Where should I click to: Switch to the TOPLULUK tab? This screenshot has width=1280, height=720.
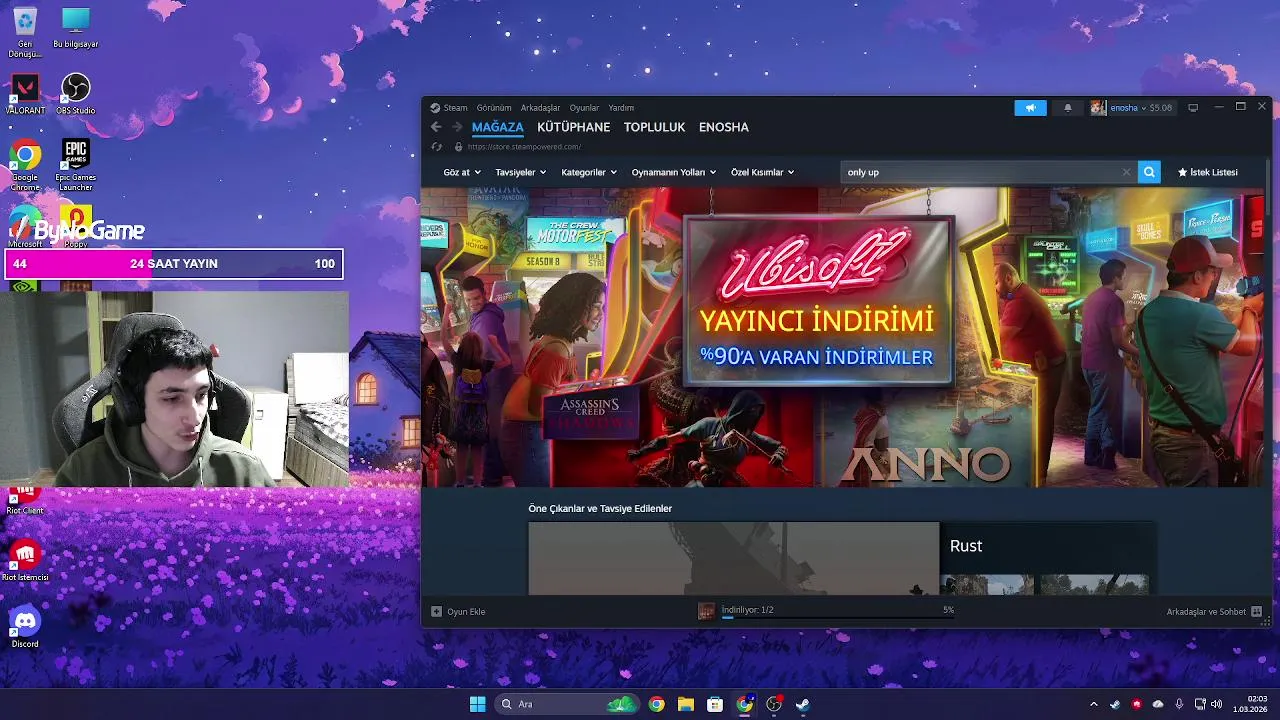click(x=654, y=127)
